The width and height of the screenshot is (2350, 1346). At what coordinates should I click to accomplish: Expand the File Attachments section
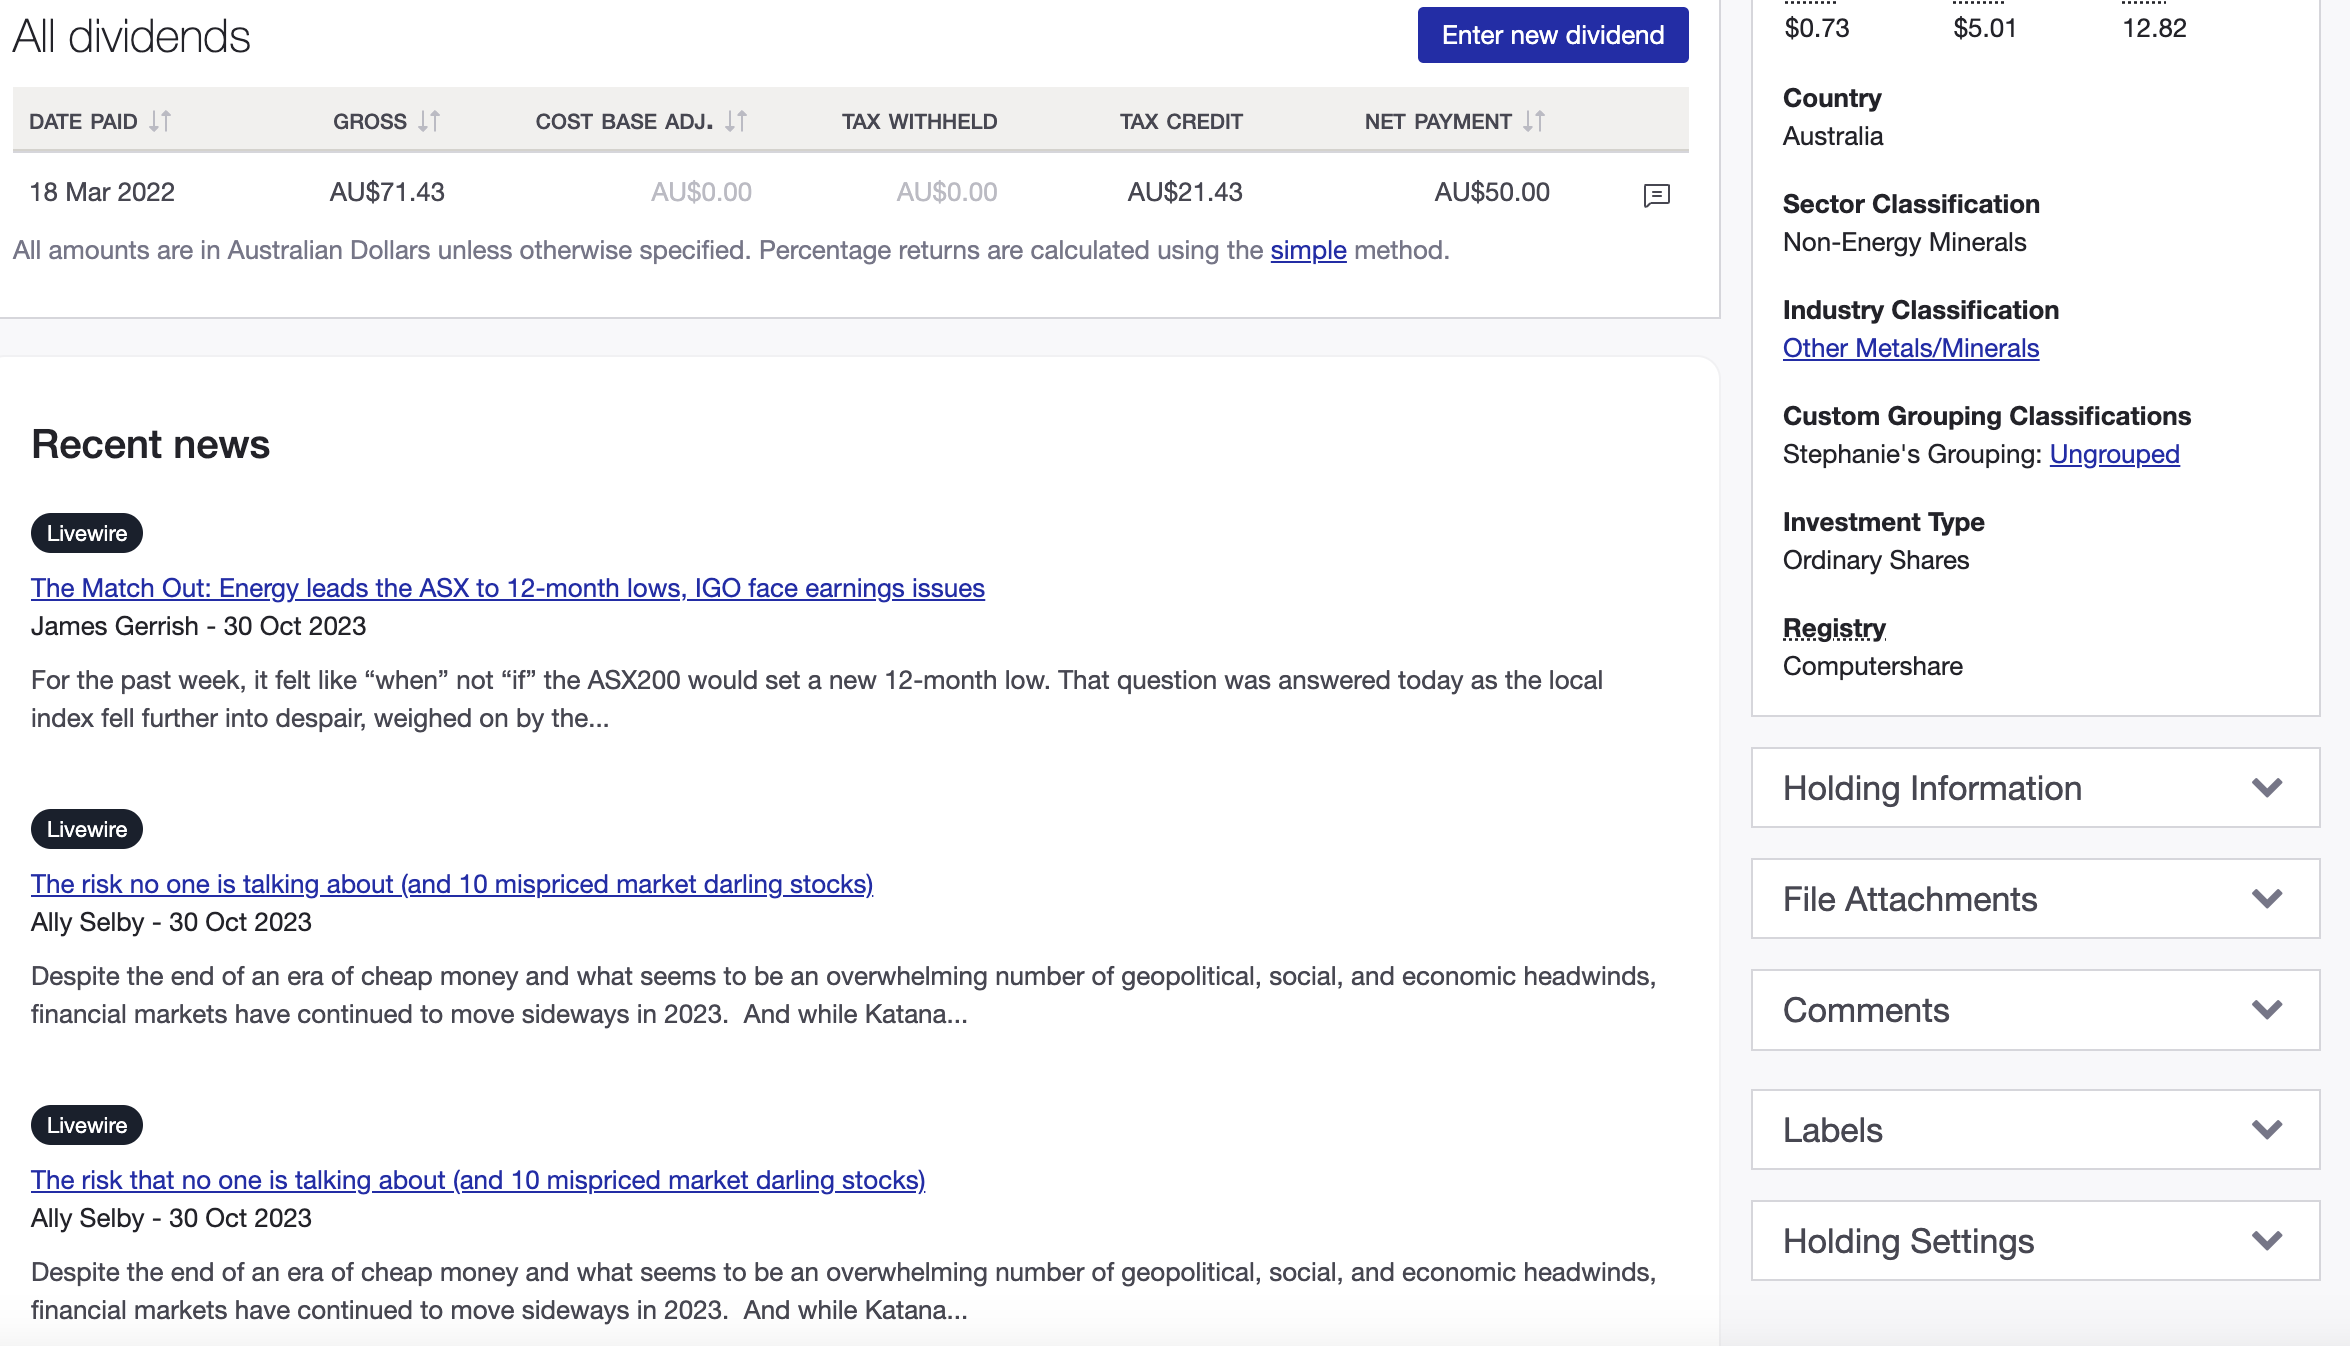[2035, 899]
